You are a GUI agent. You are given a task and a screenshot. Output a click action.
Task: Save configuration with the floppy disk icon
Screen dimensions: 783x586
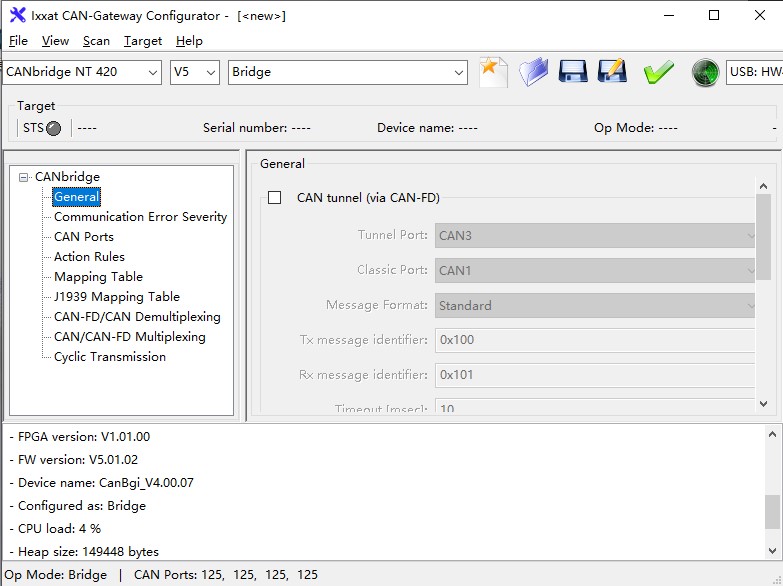click(x=572, y=72)
